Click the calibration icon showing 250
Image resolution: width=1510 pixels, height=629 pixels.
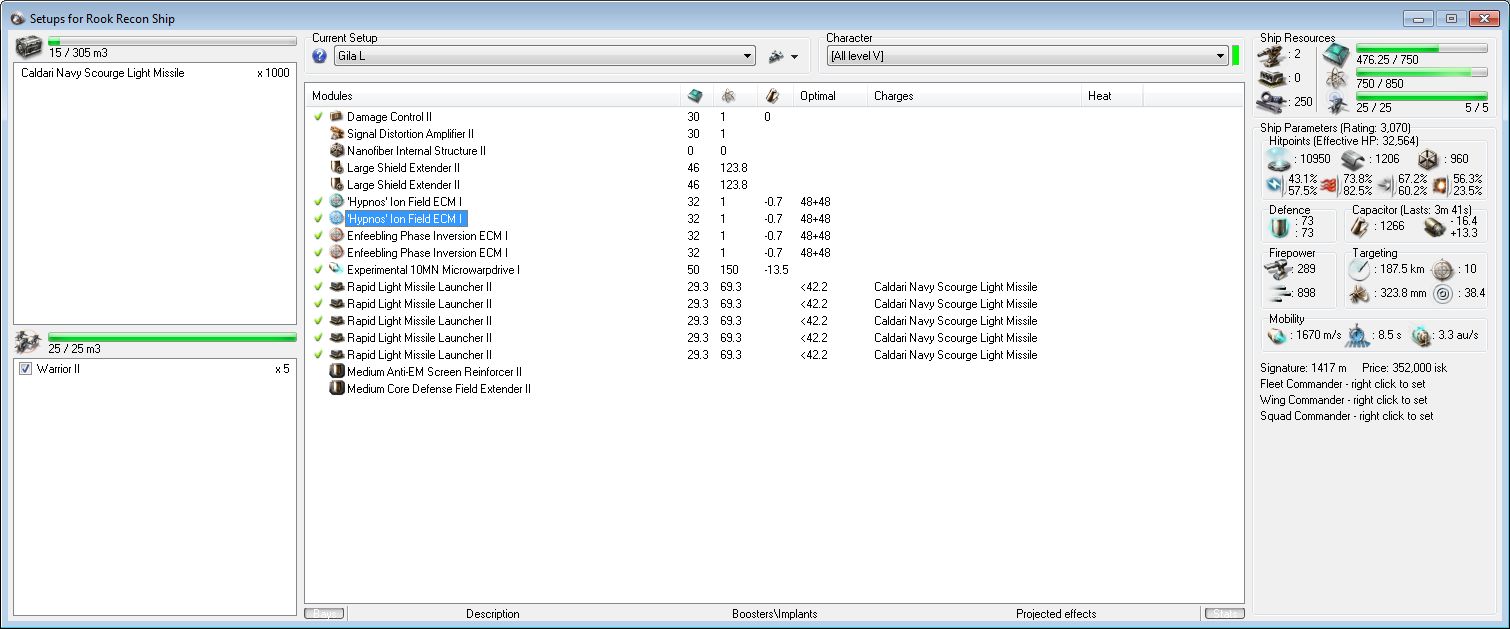click(x=1273, y=102)
